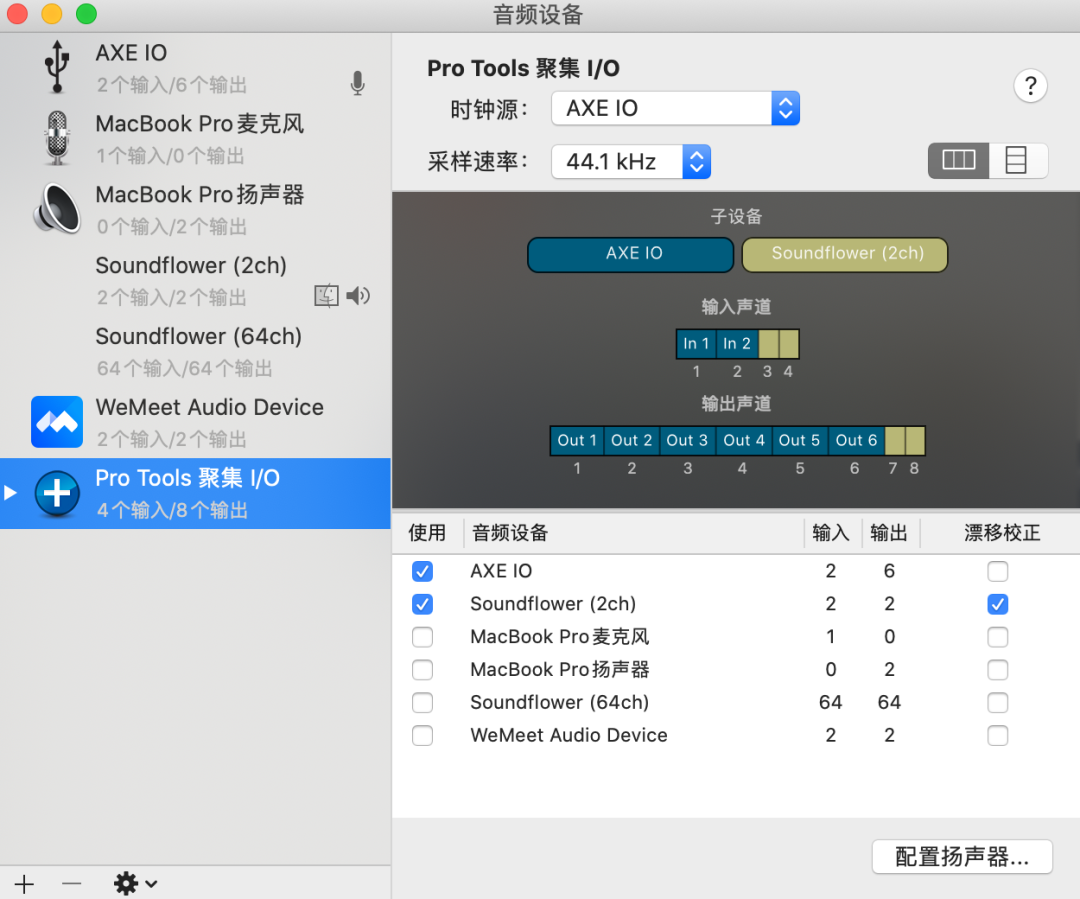The height and width of the screenshot is (899, 1080).
Task: Select MacBook Pro扬声器 in the device sidebar
Action: [196, 209]
